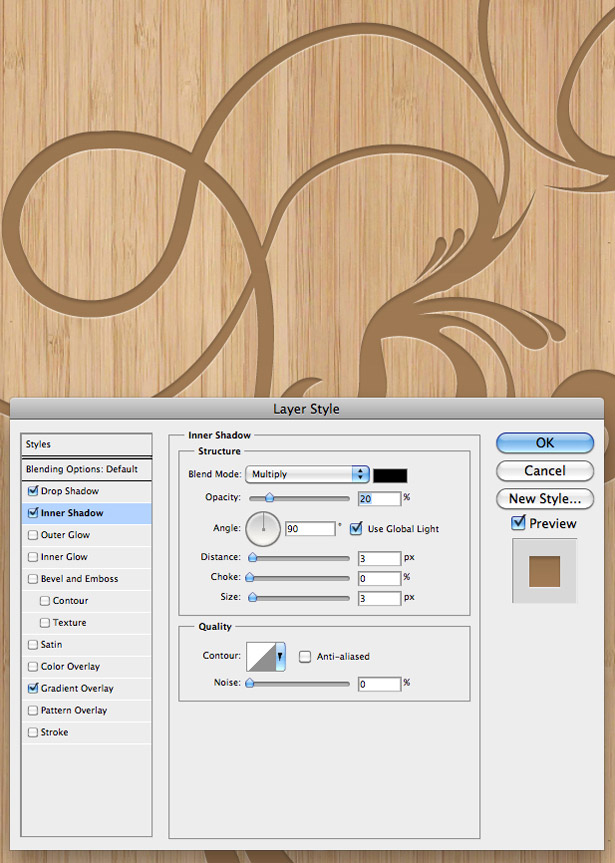Open the Blend Mode Multiply dropdown
This screenshot has width=615, height=863.
307,474
